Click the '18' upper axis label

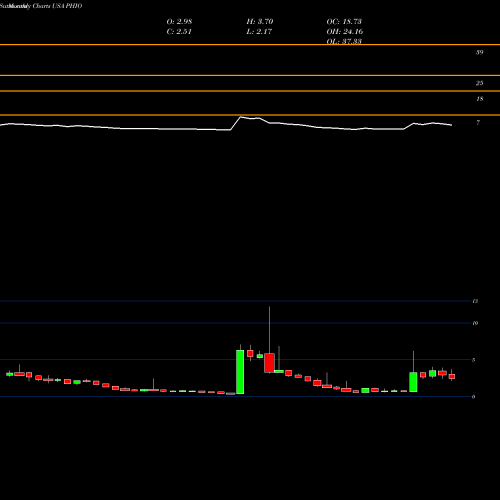(480, 99)
